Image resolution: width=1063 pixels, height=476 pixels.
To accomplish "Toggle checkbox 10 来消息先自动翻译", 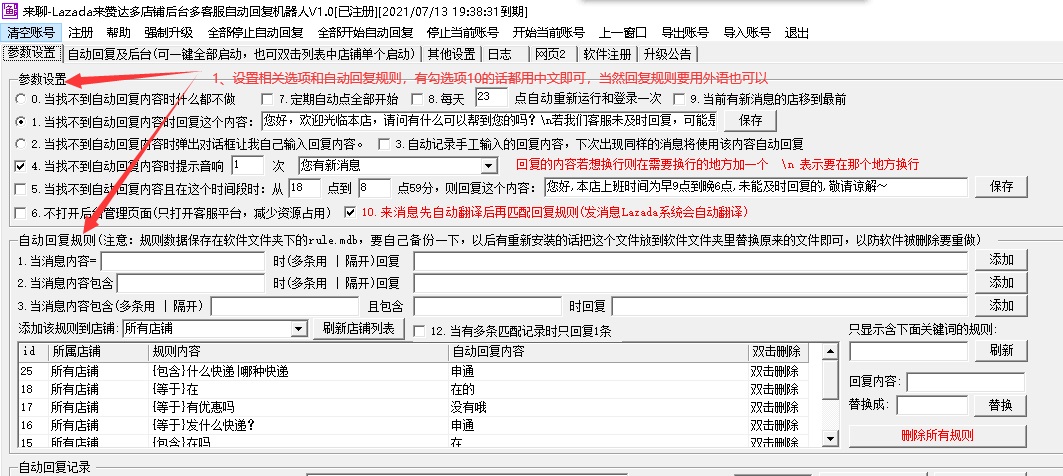I will 349,212.
